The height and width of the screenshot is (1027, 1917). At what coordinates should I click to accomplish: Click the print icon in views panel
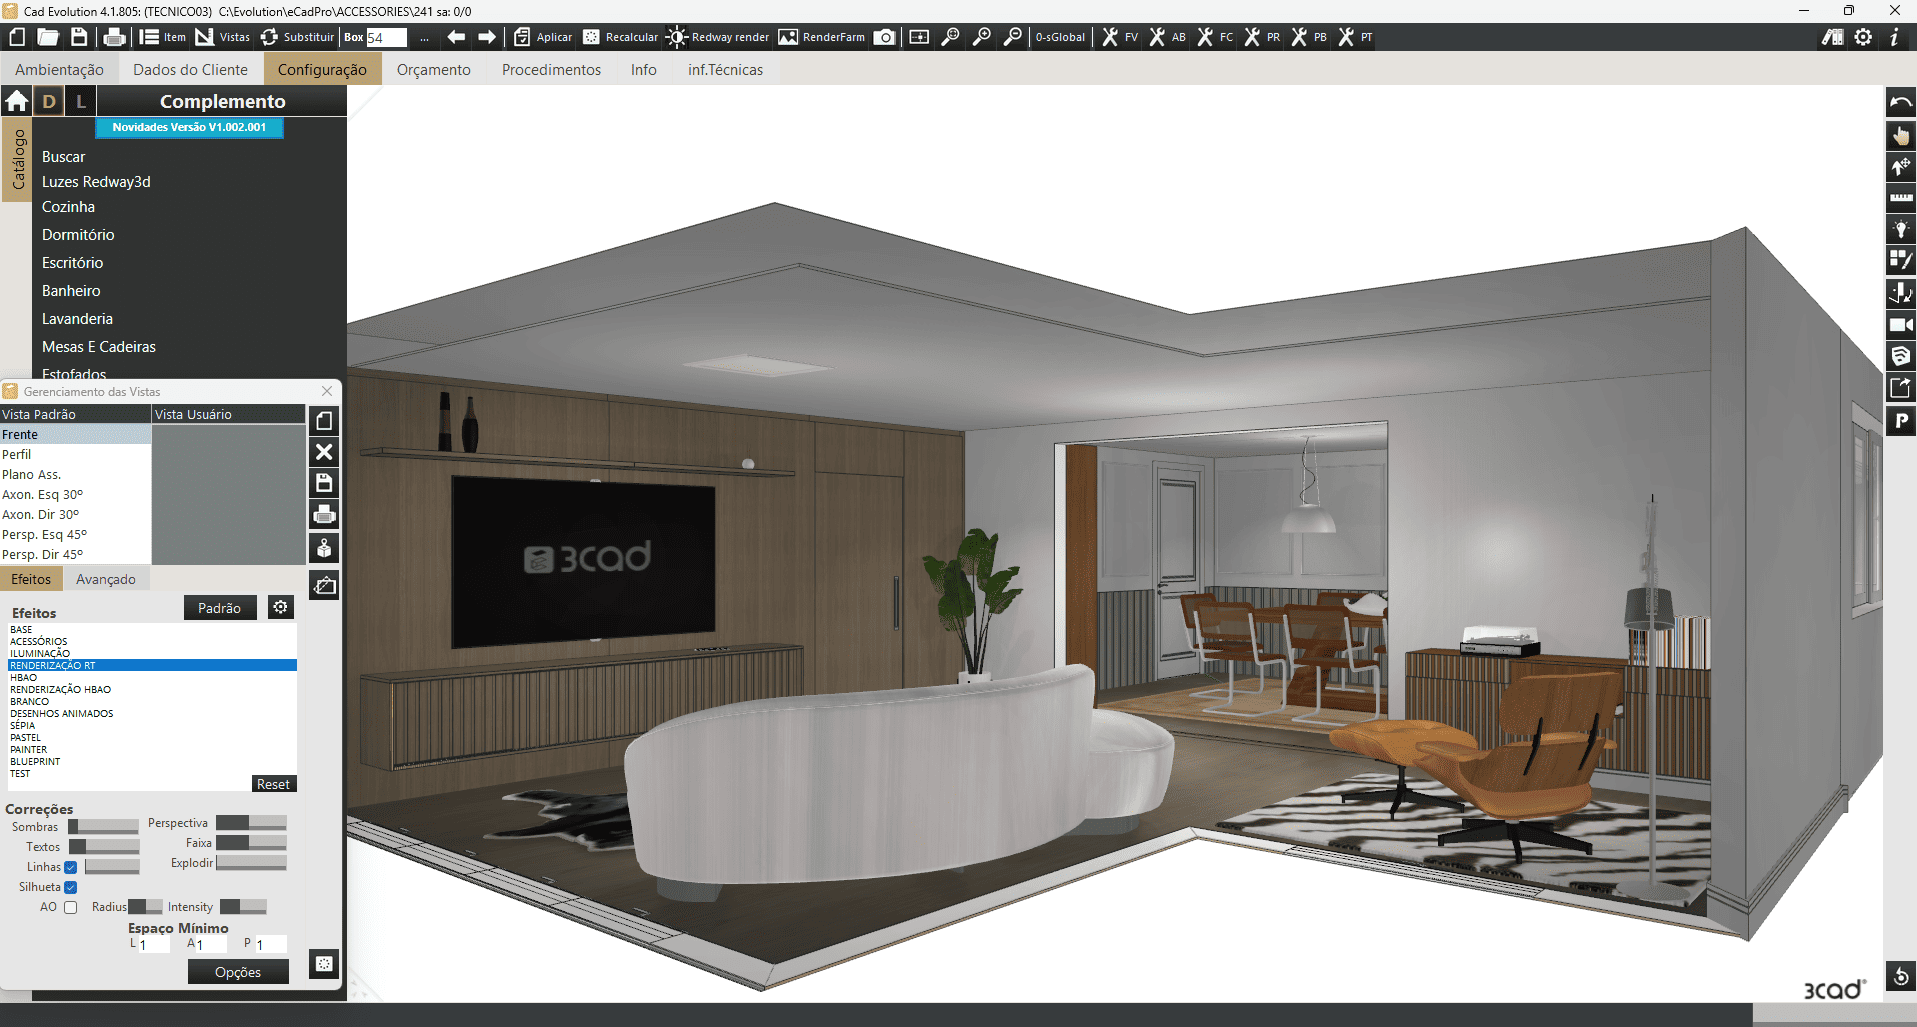click(x=324, y=515)
